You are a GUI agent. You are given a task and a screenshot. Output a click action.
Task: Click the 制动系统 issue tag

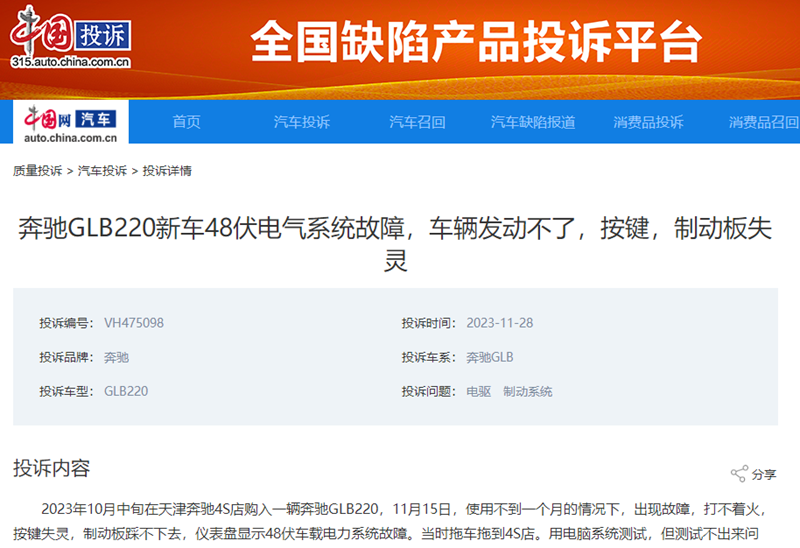(528, 391)
